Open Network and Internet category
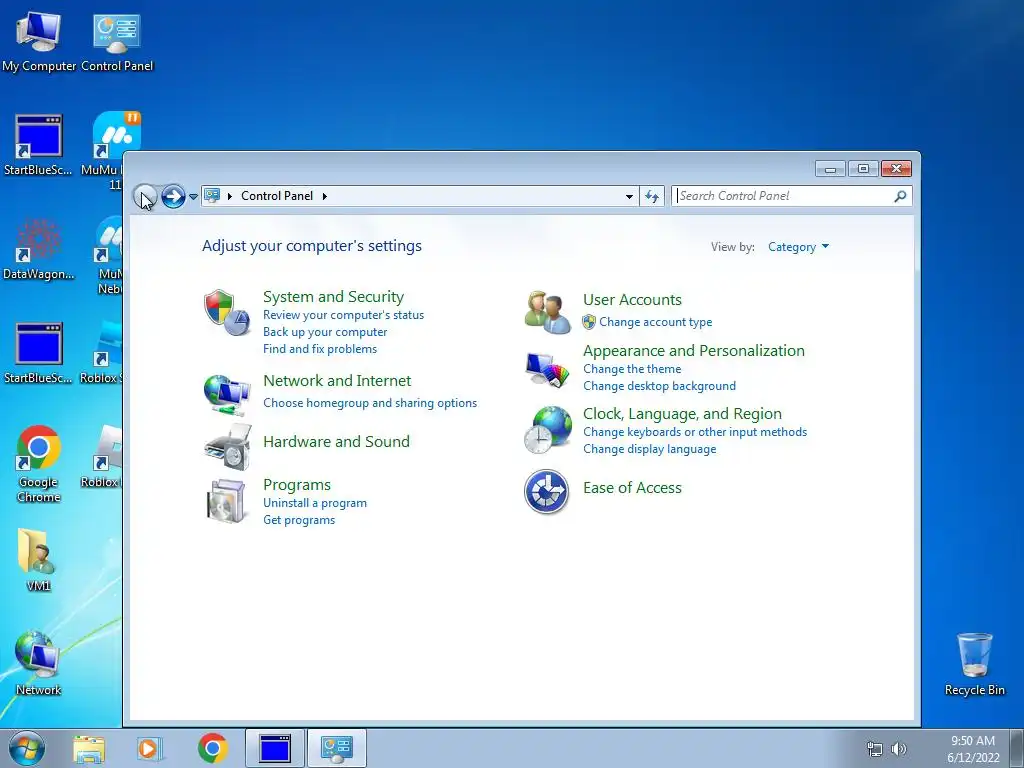Viewport: 1024px width, 768px height. [x=337, y=381]
